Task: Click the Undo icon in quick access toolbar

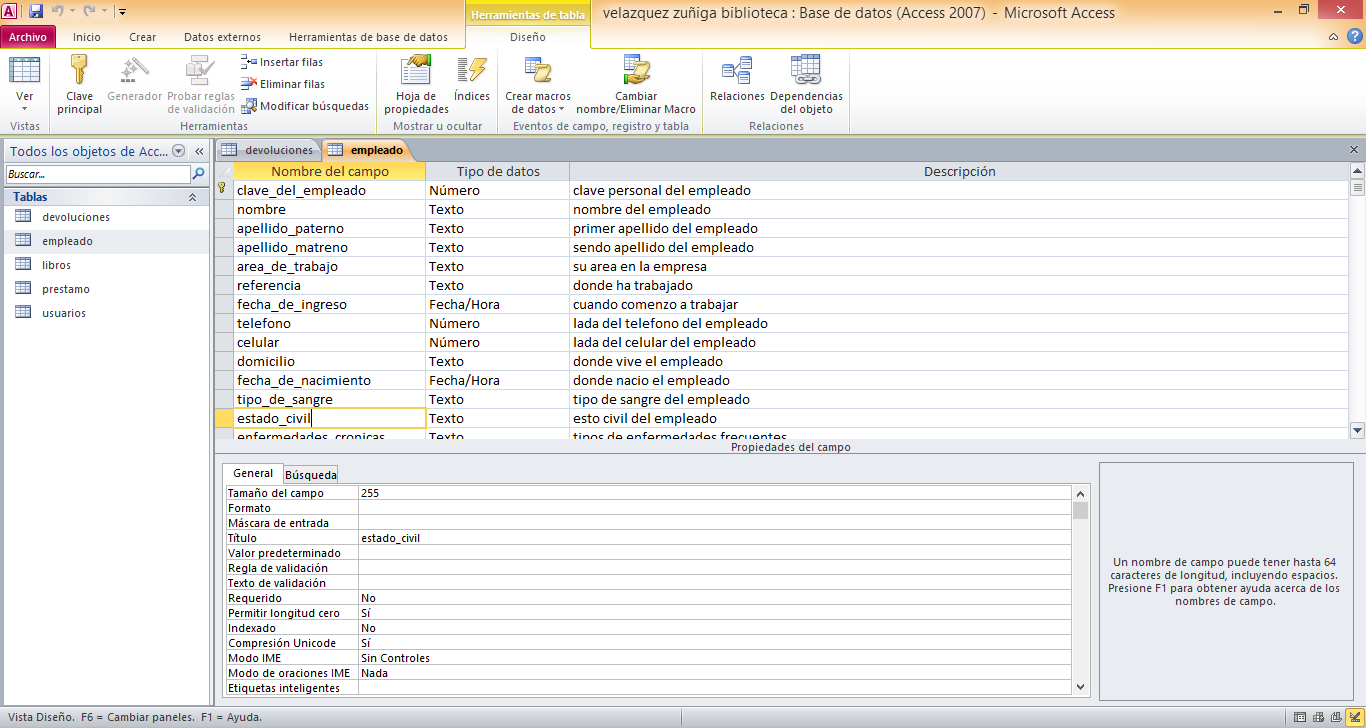Action: tap(58, 11)
